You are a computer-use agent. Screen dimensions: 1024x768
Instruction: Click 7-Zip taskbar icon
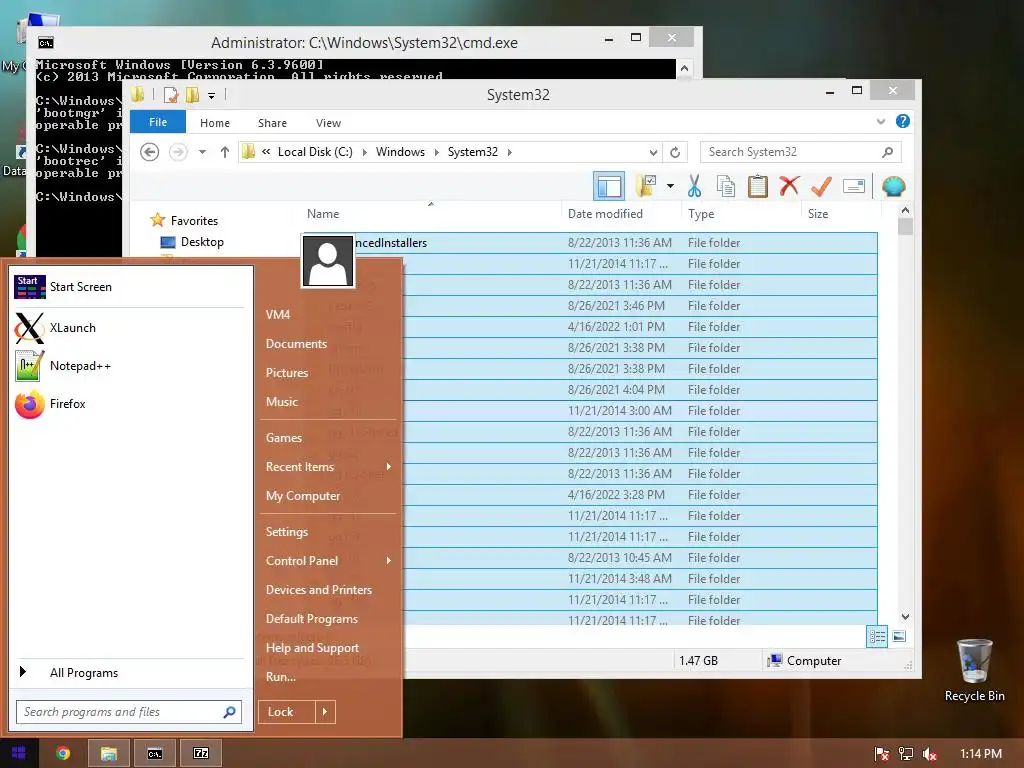pyautogui.click(x=200, y=754)
